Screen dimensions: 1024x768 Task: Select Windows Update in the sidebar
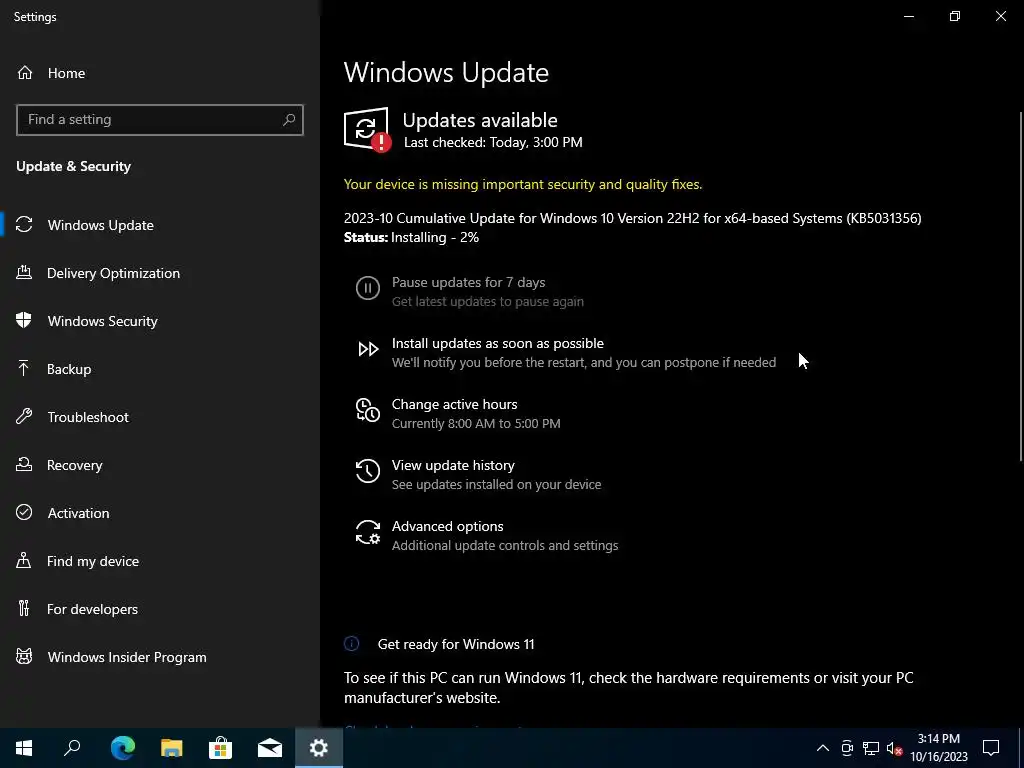click(160, 225)
